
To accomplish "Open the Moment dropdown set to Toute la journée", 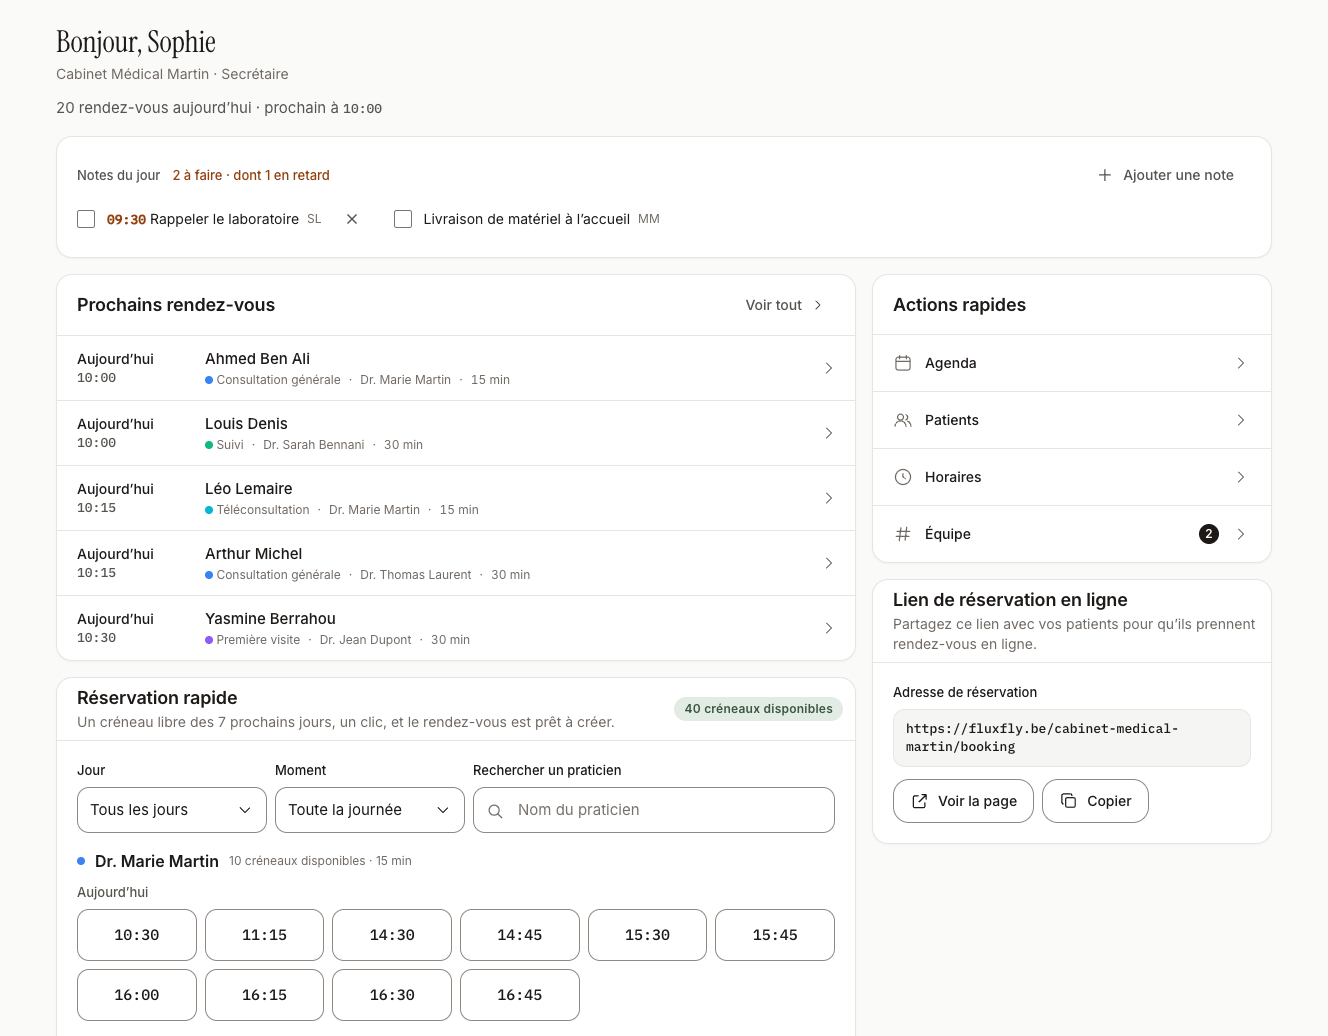I will tap(370, 810).
